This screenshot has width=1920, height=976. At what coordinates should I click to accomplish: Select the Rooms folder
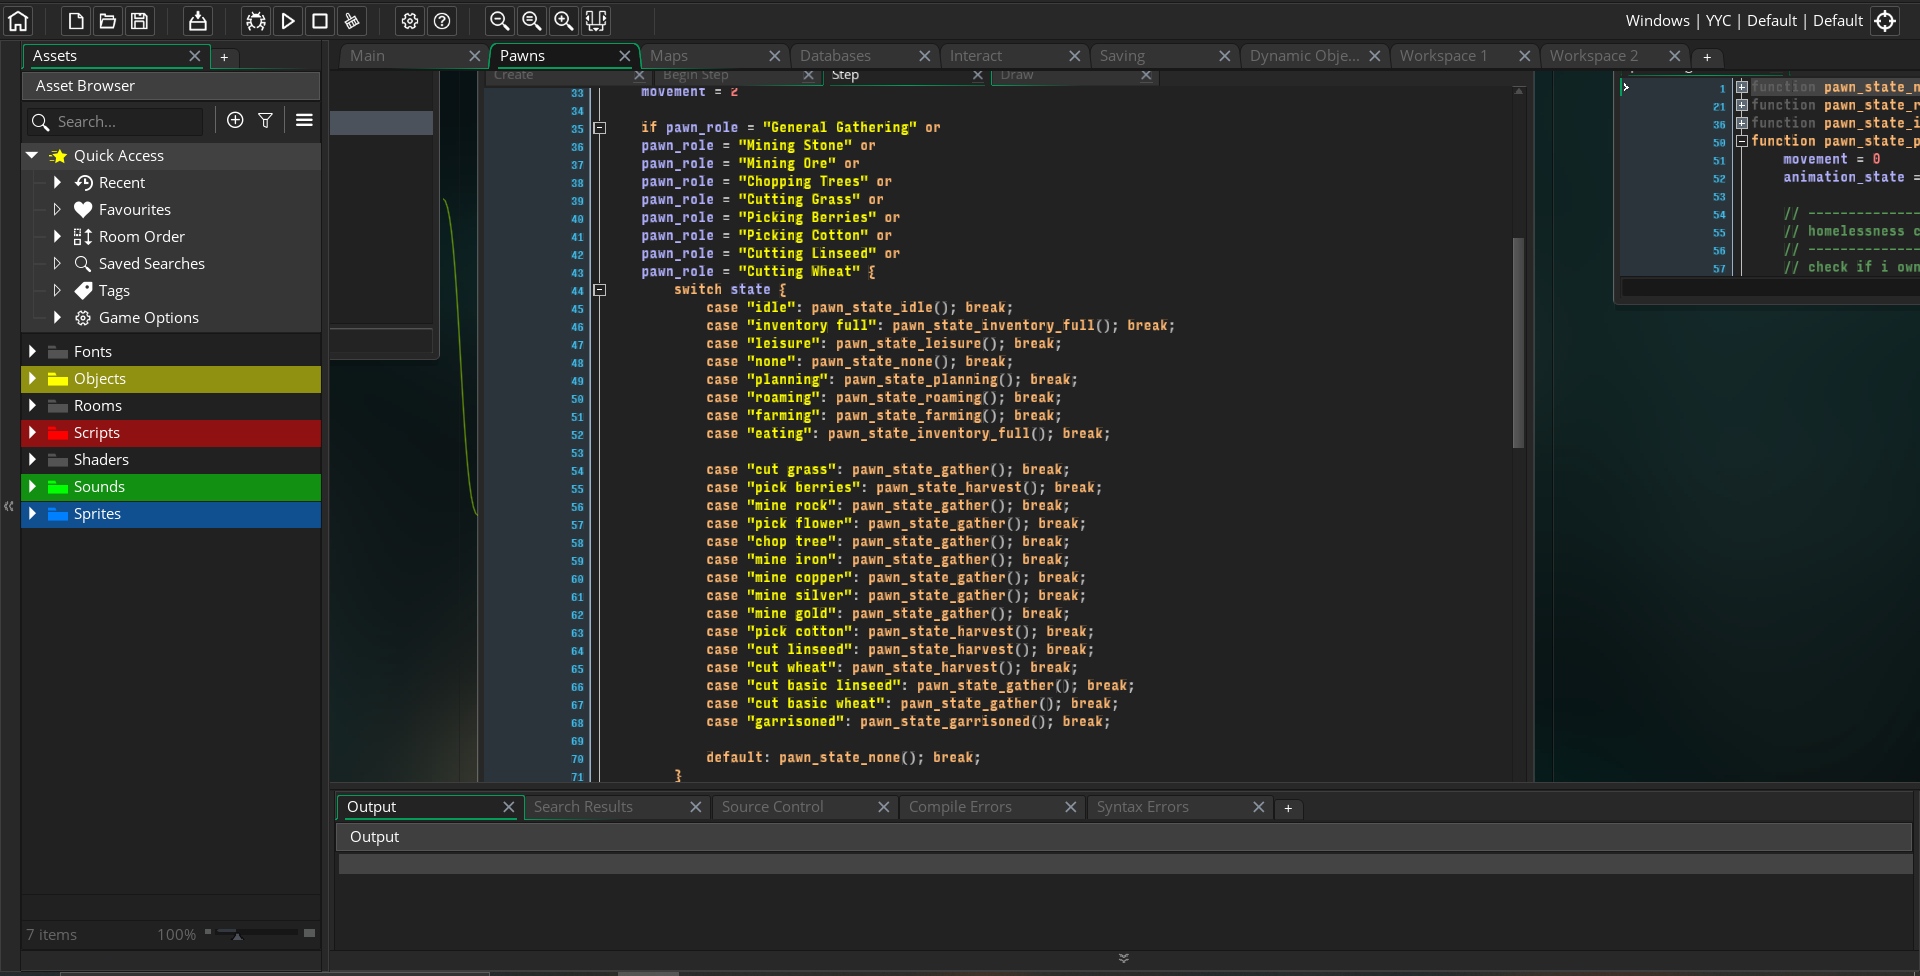pos(171,405)
